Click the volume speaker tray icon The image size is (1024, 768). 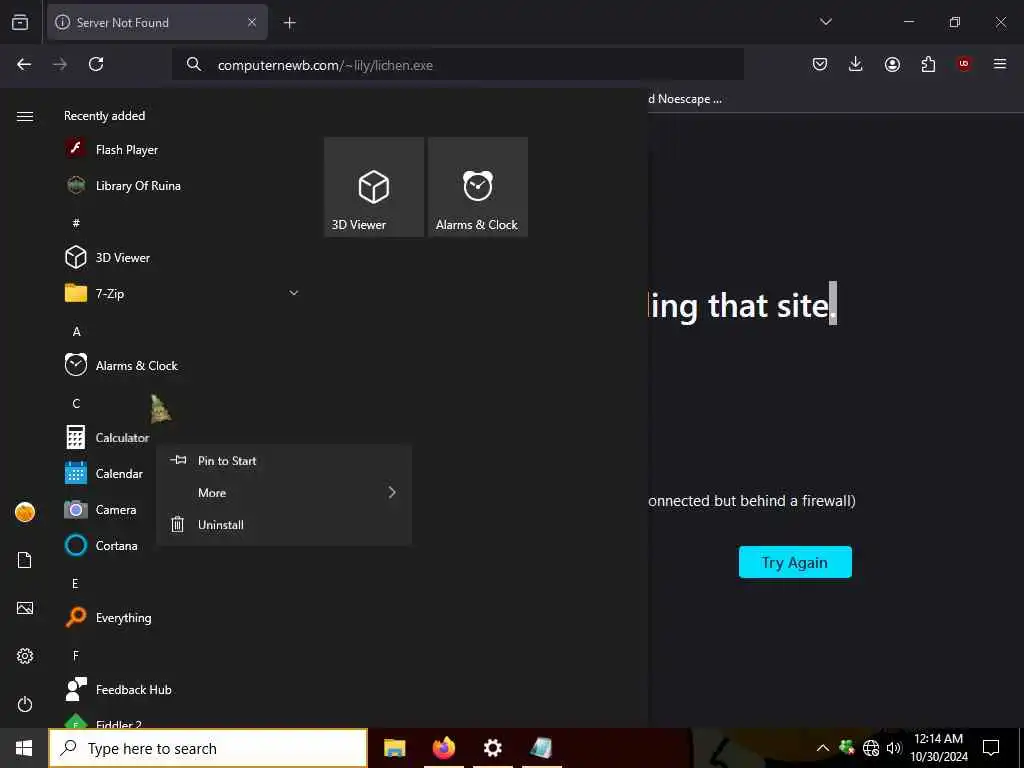[893, 748]
